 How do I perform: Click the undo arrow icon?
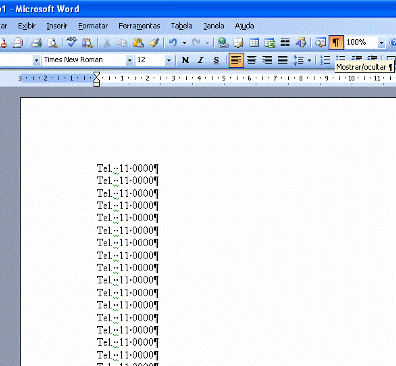173,43
